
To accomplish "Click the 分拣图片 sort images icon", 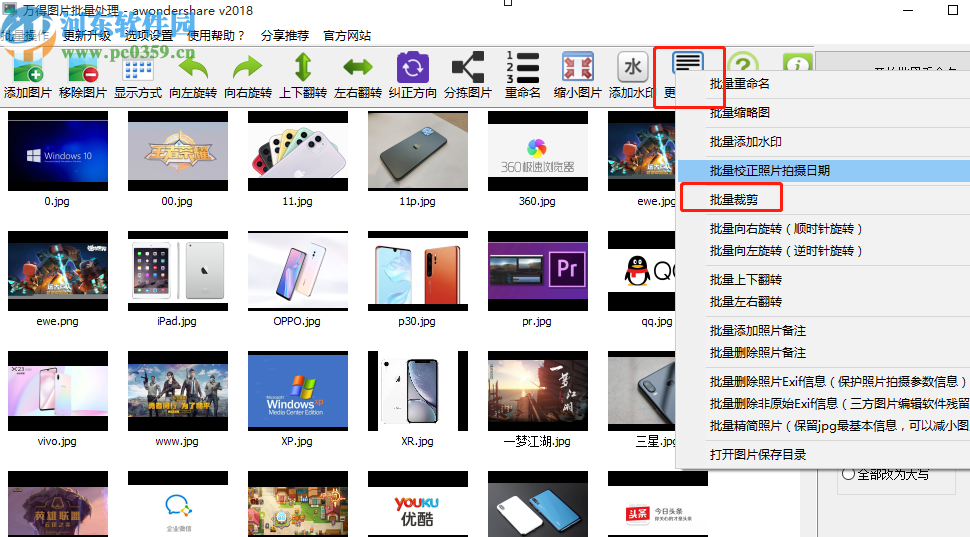I will (468, 67).
